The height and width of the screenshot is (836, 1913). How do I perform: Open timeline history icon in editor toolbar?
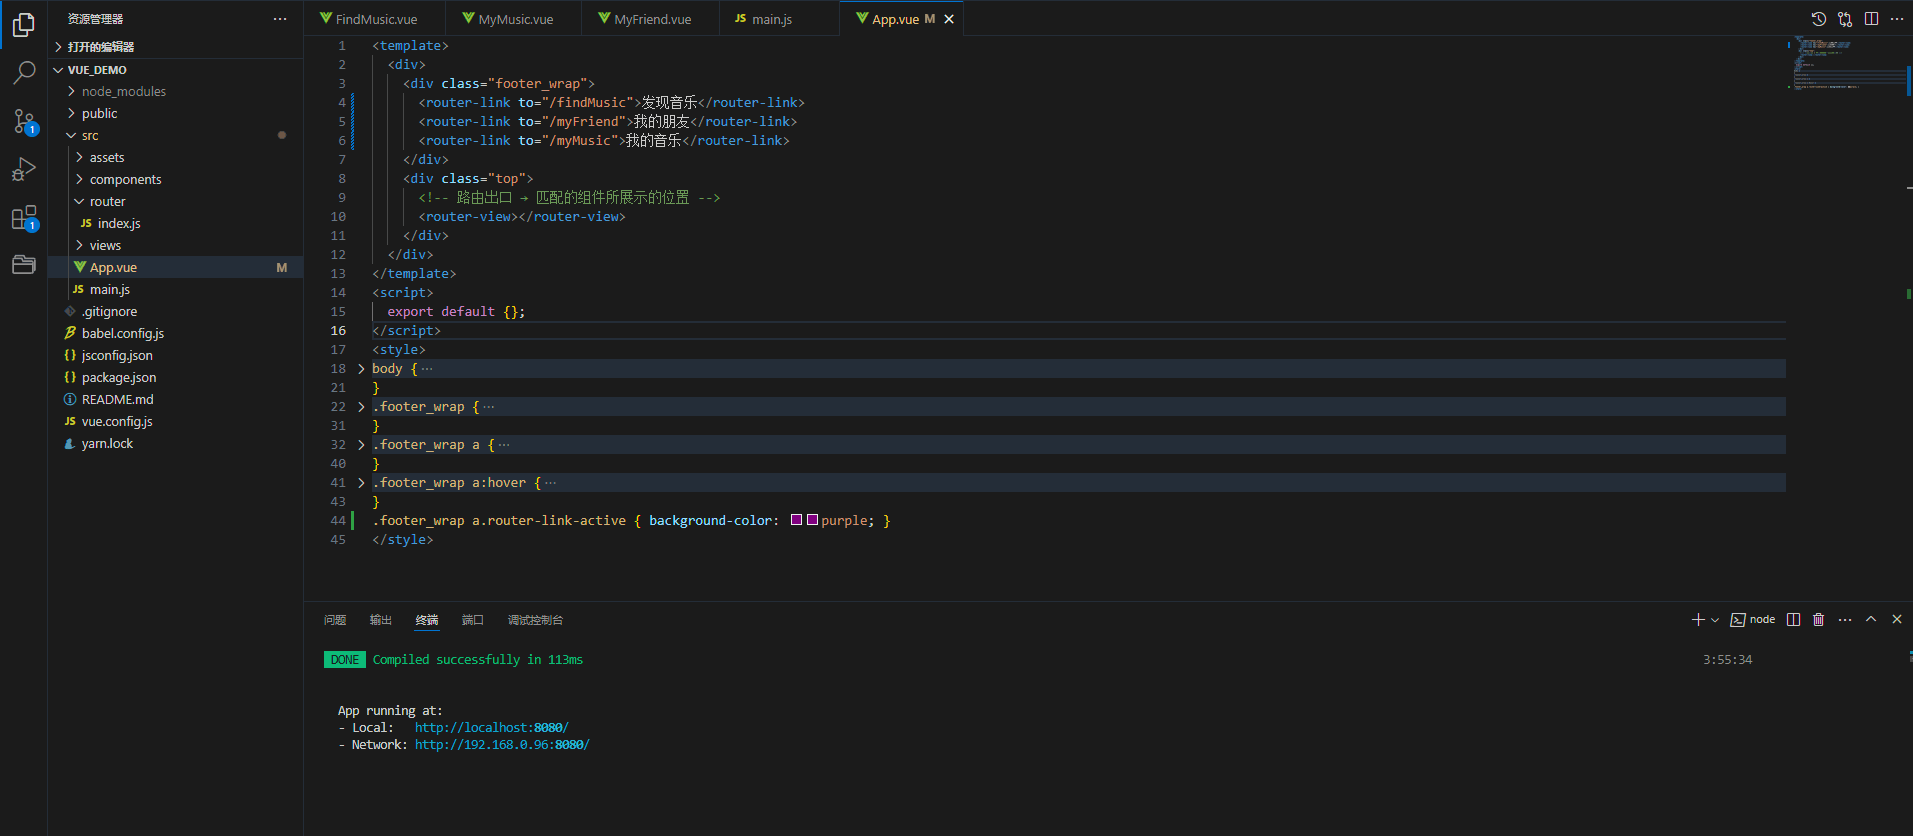(x=1819, y=19)
